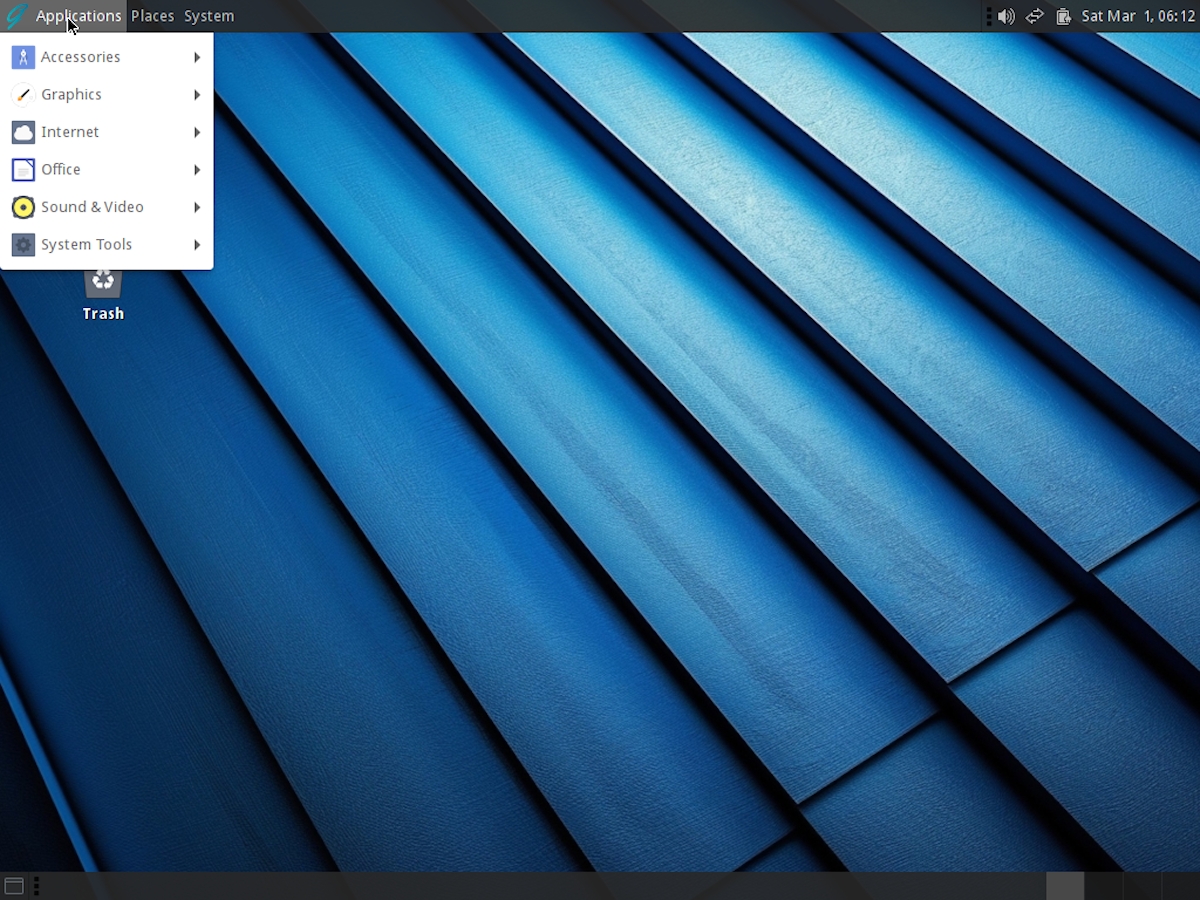
Task: Click the Graphics paintbrush icon
Action: (23, 95)
